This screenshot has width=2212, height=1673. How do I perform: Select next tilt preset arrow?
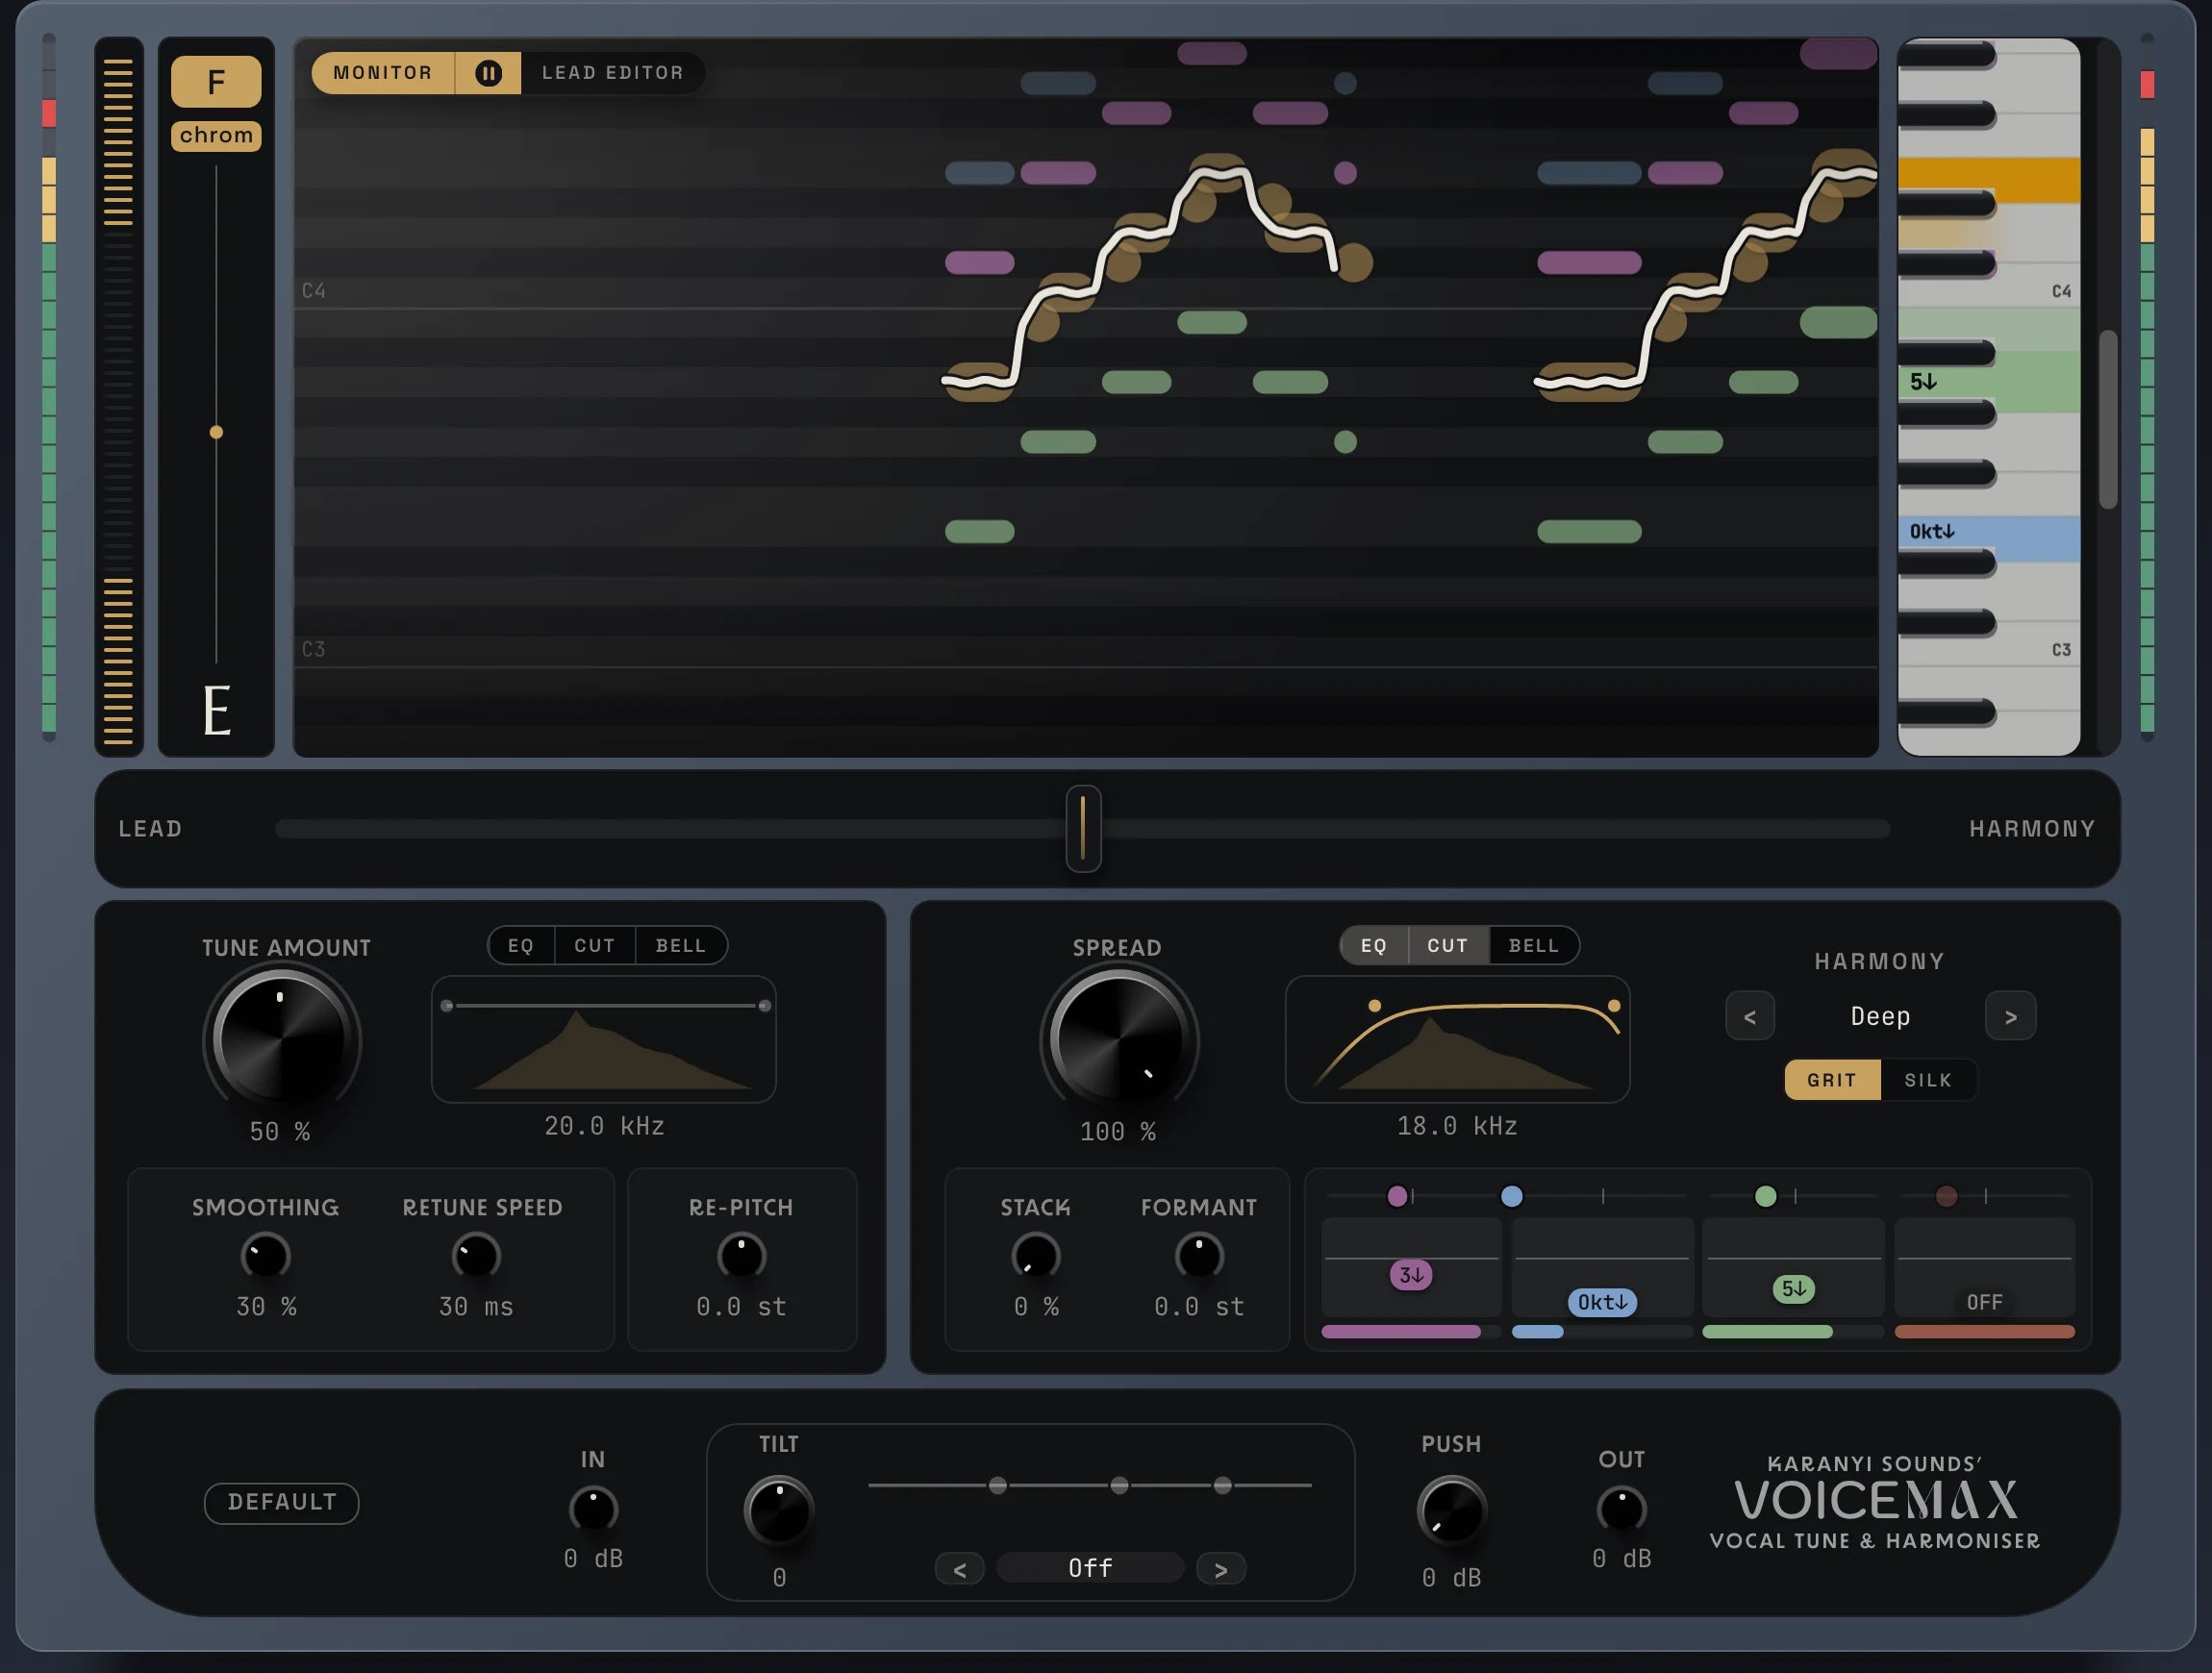[x=1221, y=1569]
